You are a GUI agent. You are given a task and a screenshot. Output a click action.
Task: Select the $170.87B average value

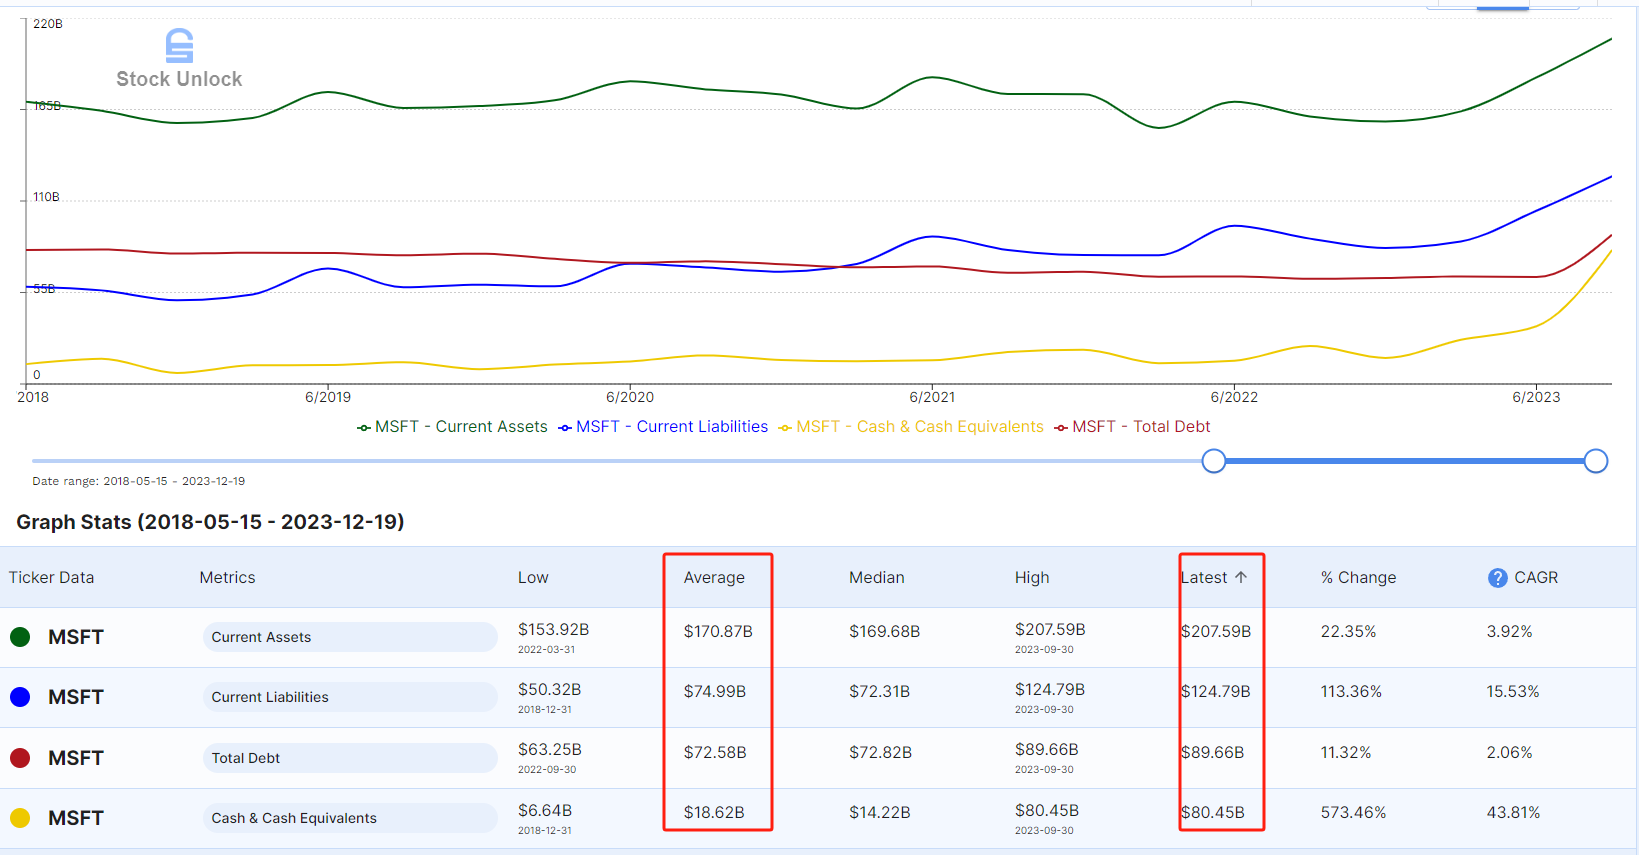718,632
